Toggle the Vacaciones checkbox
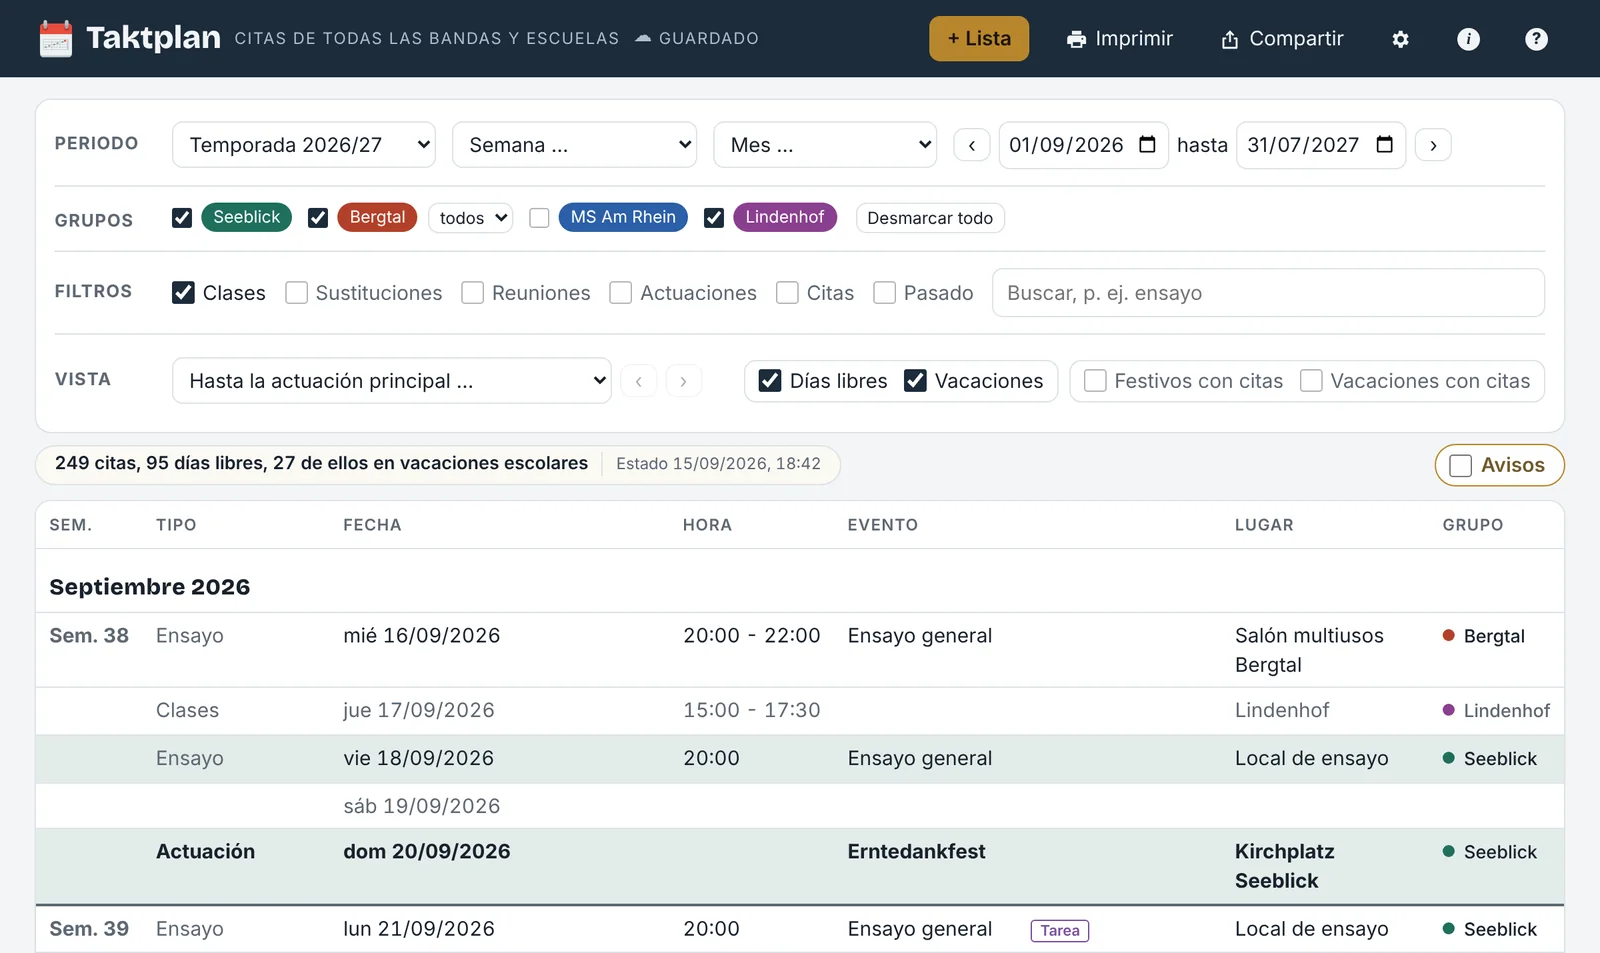Viewport: 1600px width, 953px height. [915, 381]
